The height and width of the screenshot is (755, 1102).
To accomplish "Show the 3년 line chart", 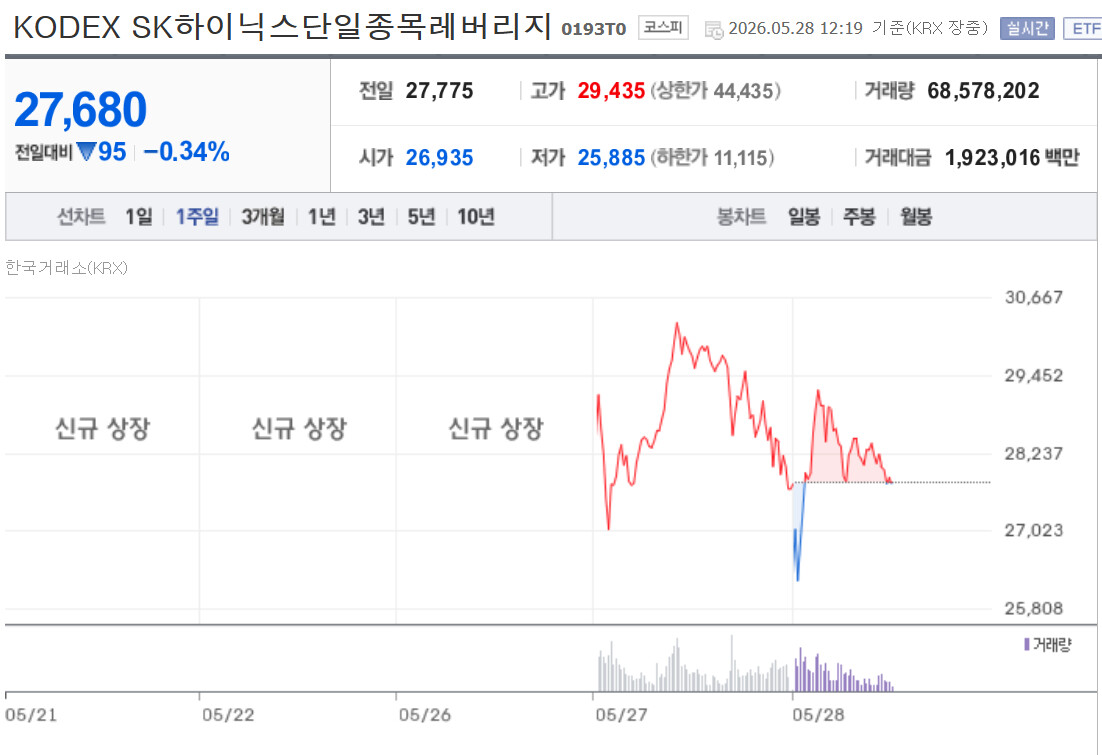I will tap(371, 217).
